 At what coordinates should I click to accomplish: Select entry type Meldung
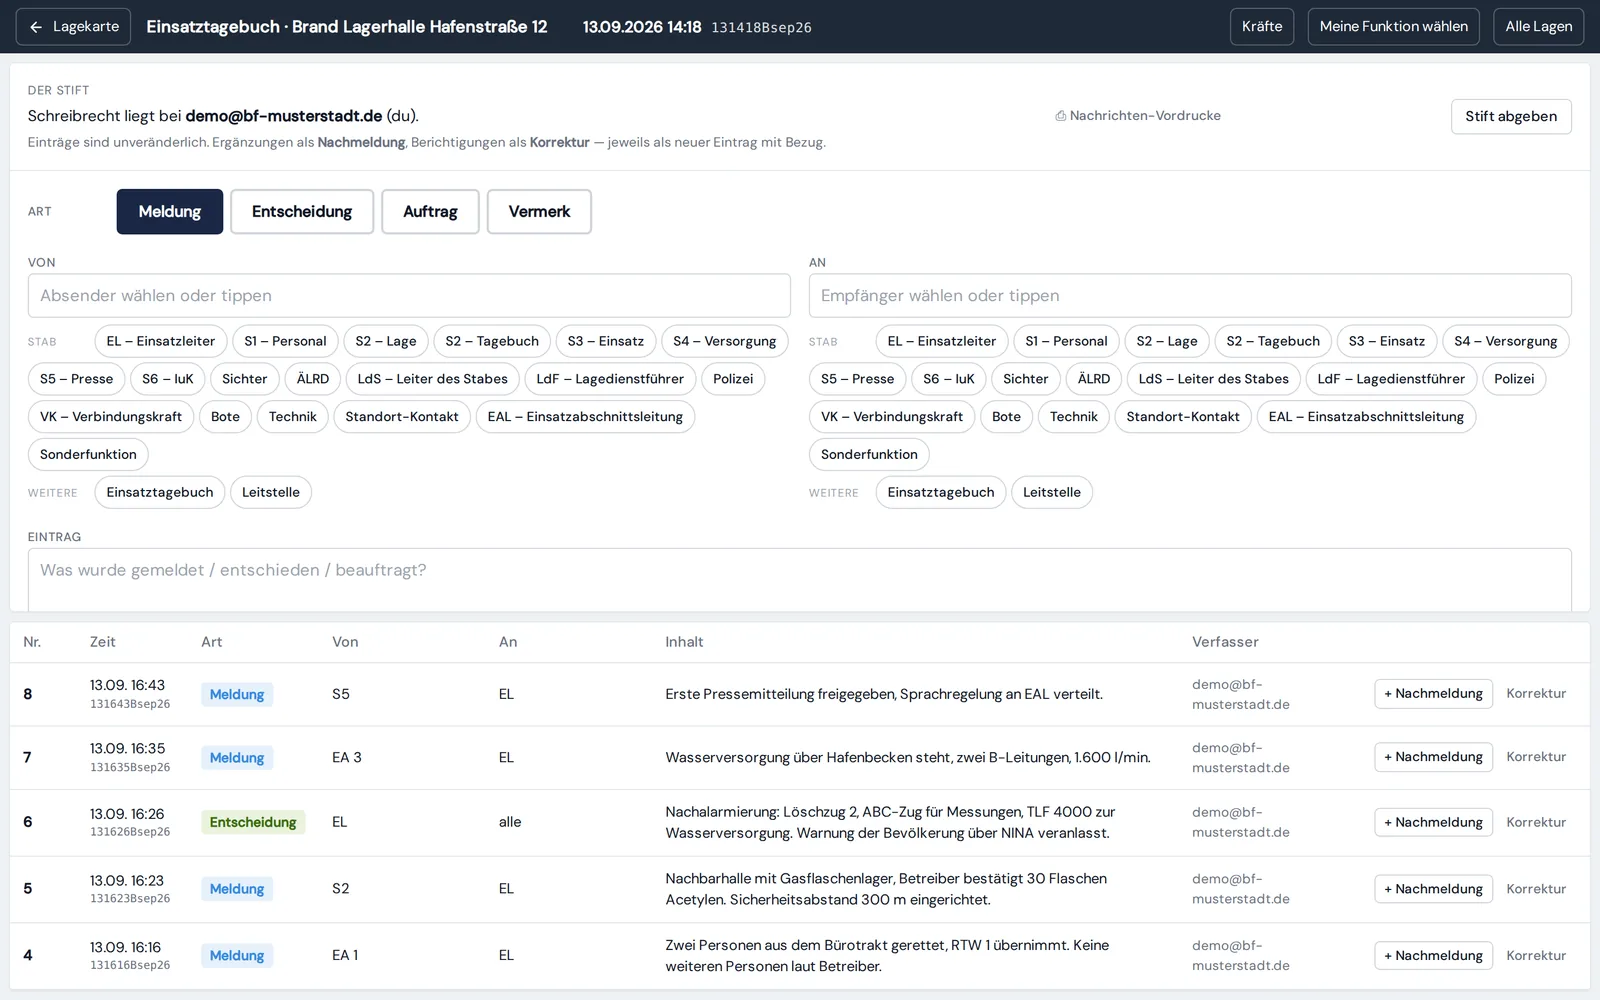point(170,212)
